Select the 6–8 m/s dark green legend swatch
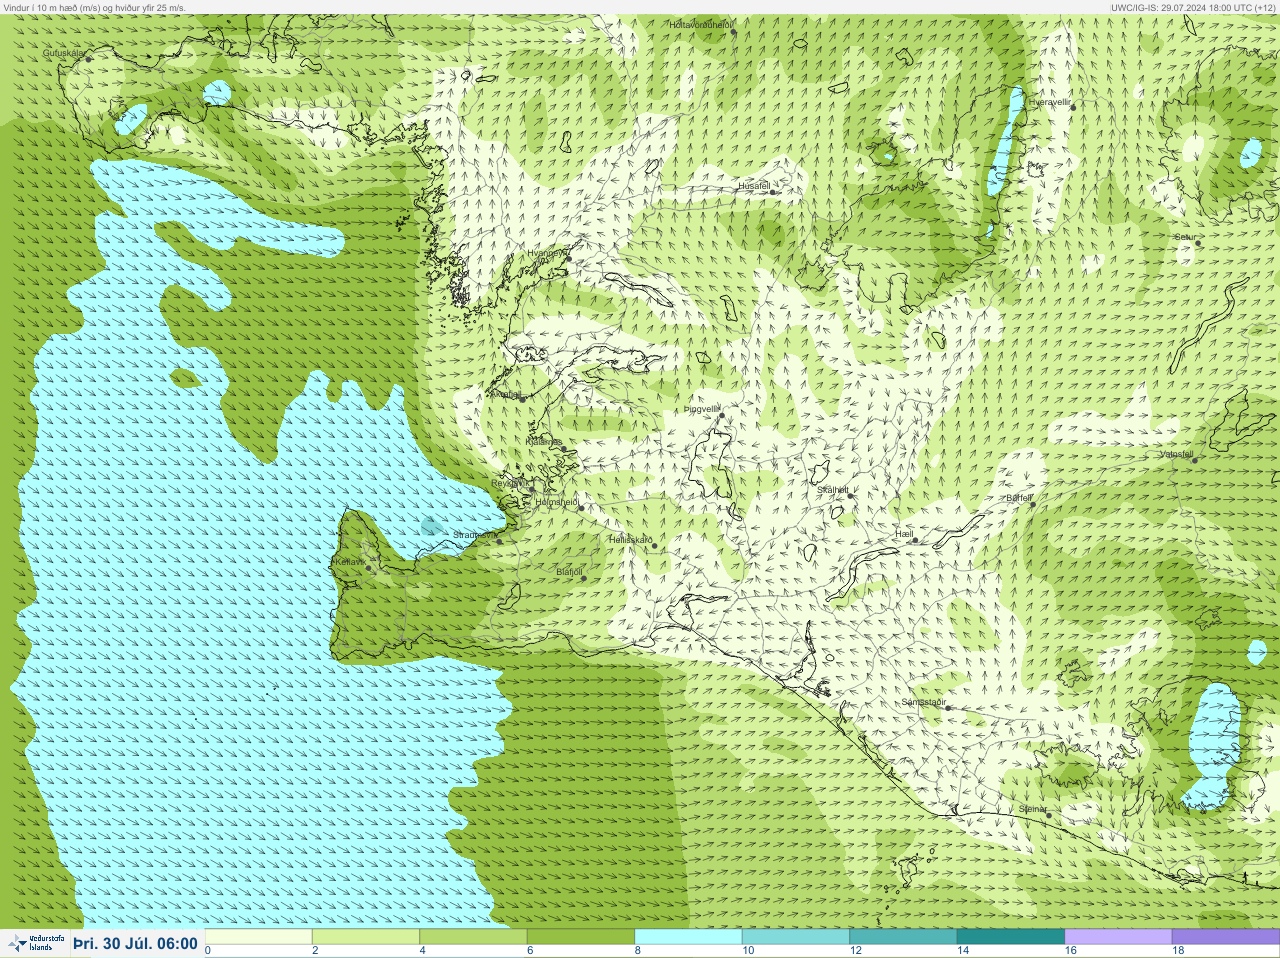 coord(580,937)
